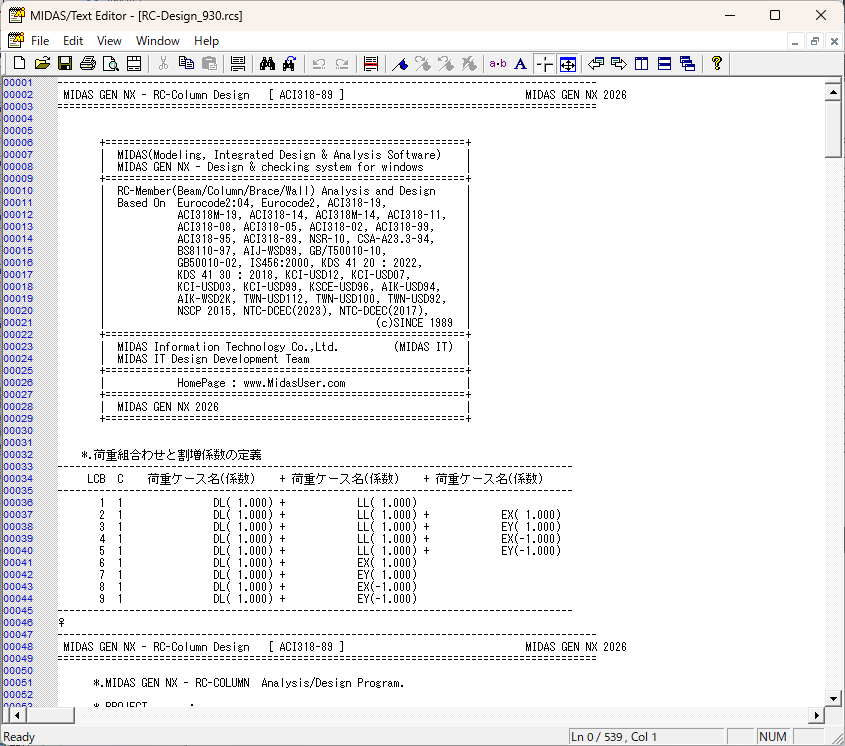The image size is (845, 746).
Task: Redo the action in the toolbar
Action: [x=342, y=64]
